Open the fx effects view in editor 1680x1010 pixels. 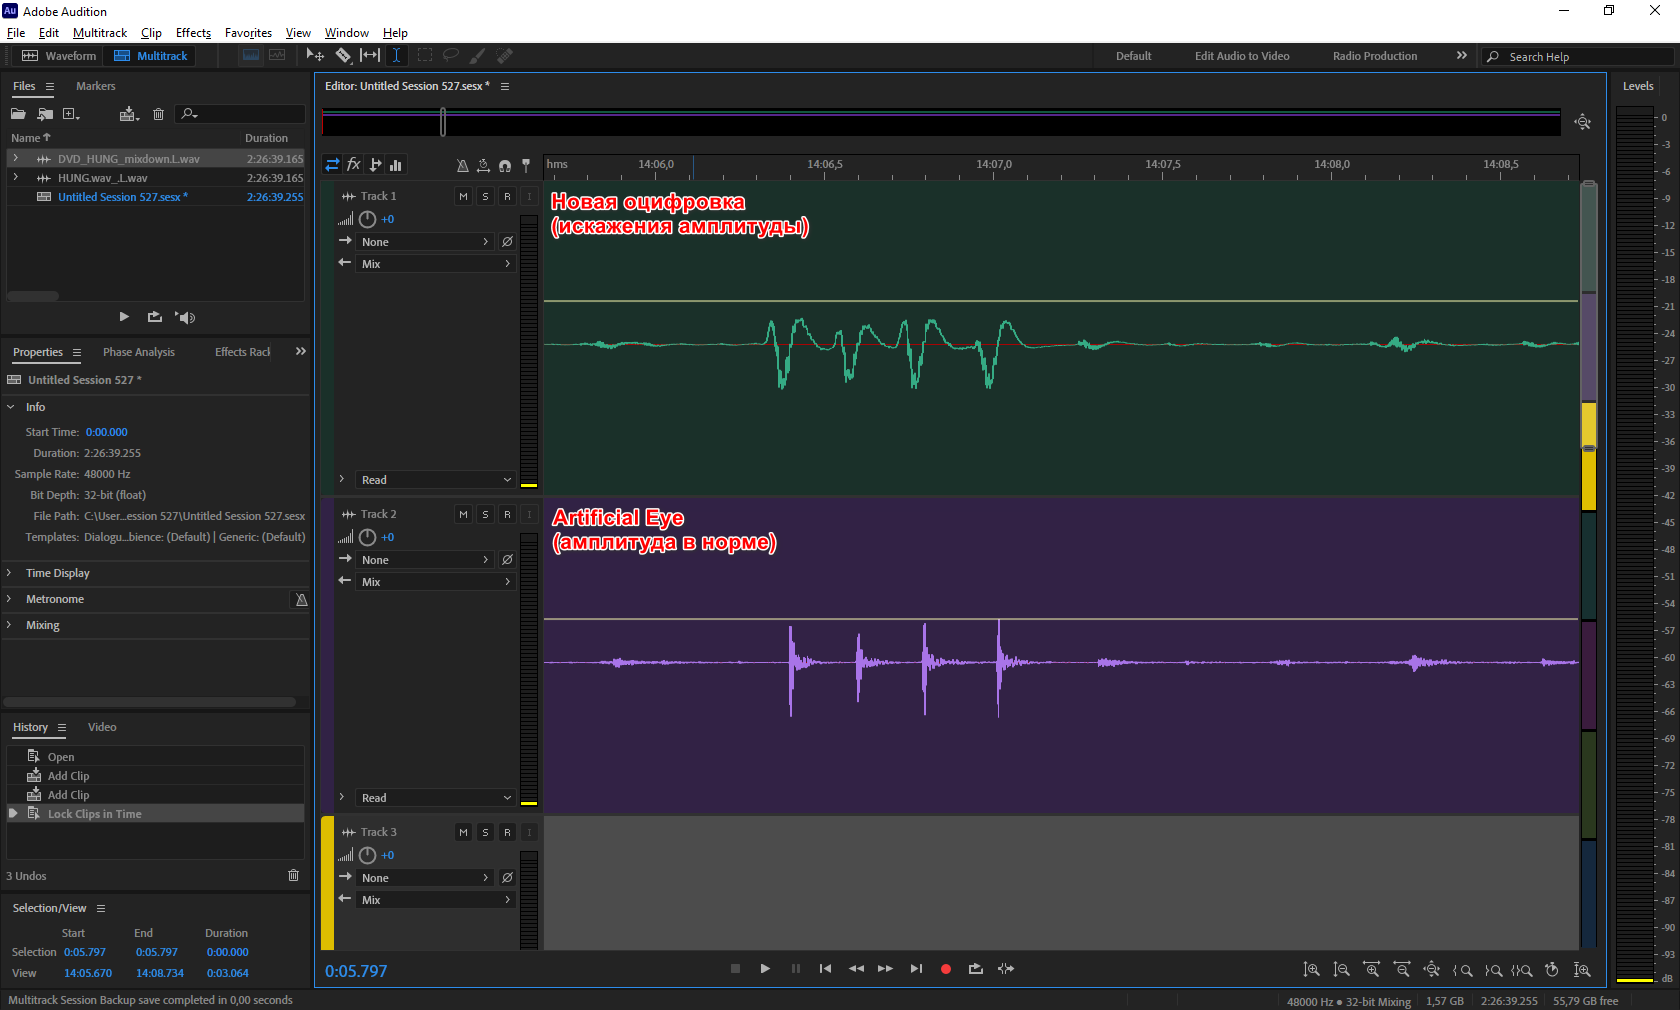pos(354,165)
